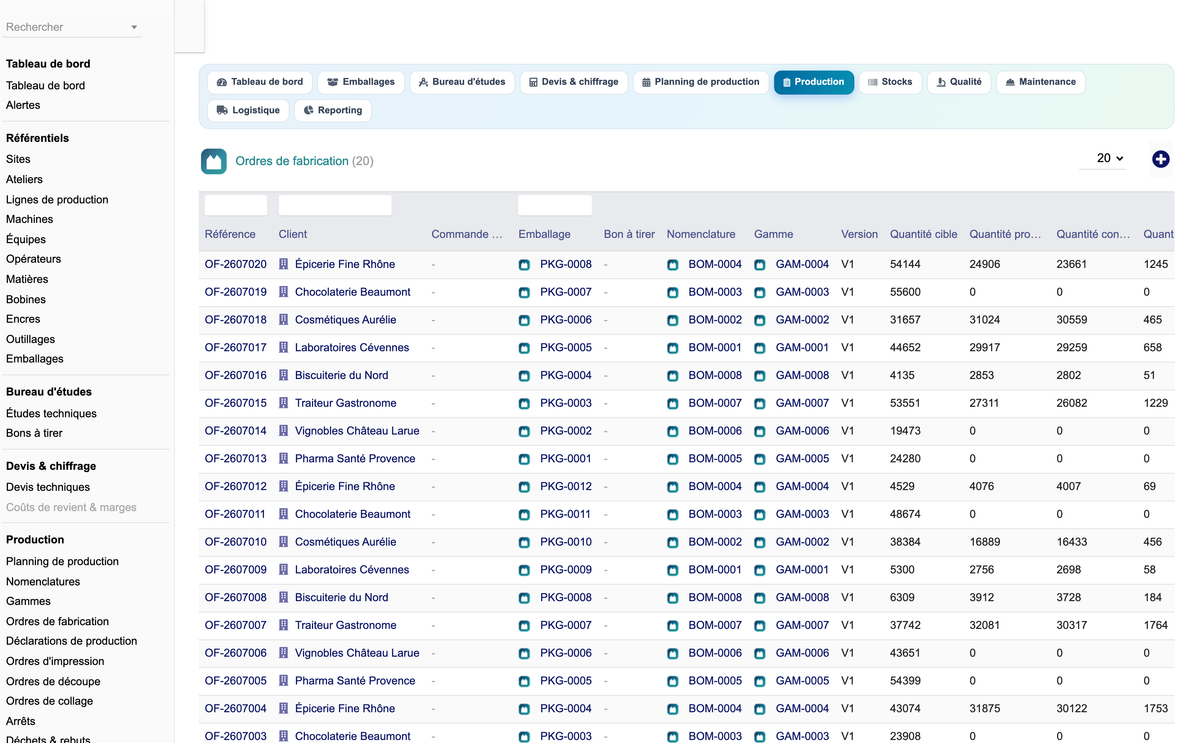Click the Emballage column filter field

pyautogui.click(x=555, y=205)
